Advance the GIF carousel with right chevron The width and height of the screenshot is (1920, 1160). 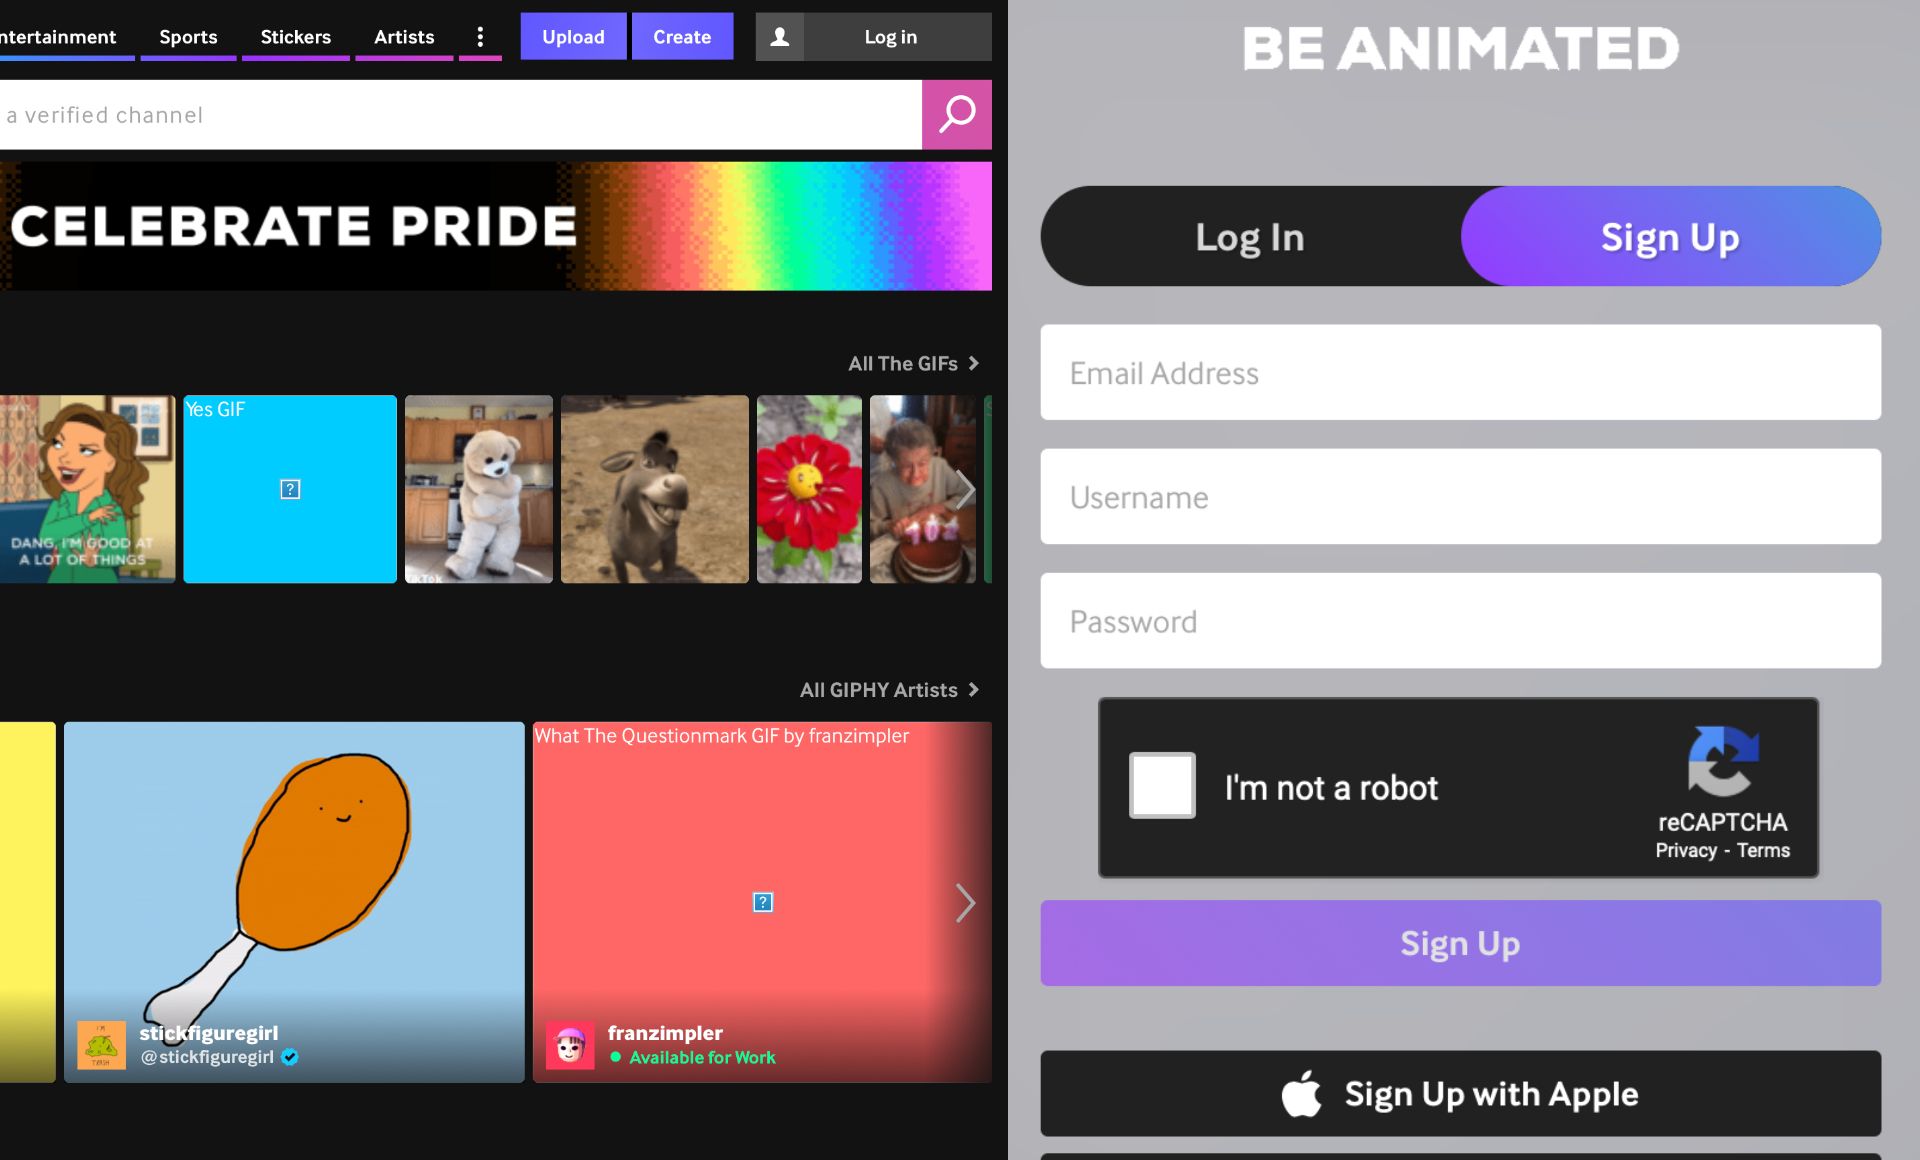point(964,489)
